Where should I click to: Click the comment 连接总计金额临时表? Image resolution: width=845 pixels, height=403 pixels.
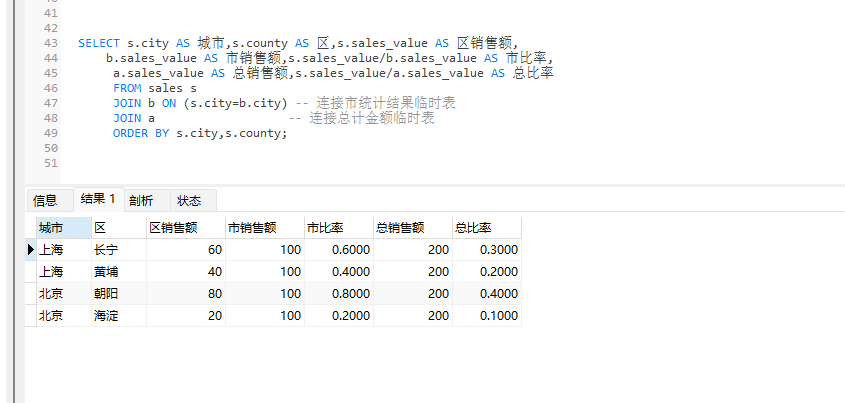(x=372, y=118)
